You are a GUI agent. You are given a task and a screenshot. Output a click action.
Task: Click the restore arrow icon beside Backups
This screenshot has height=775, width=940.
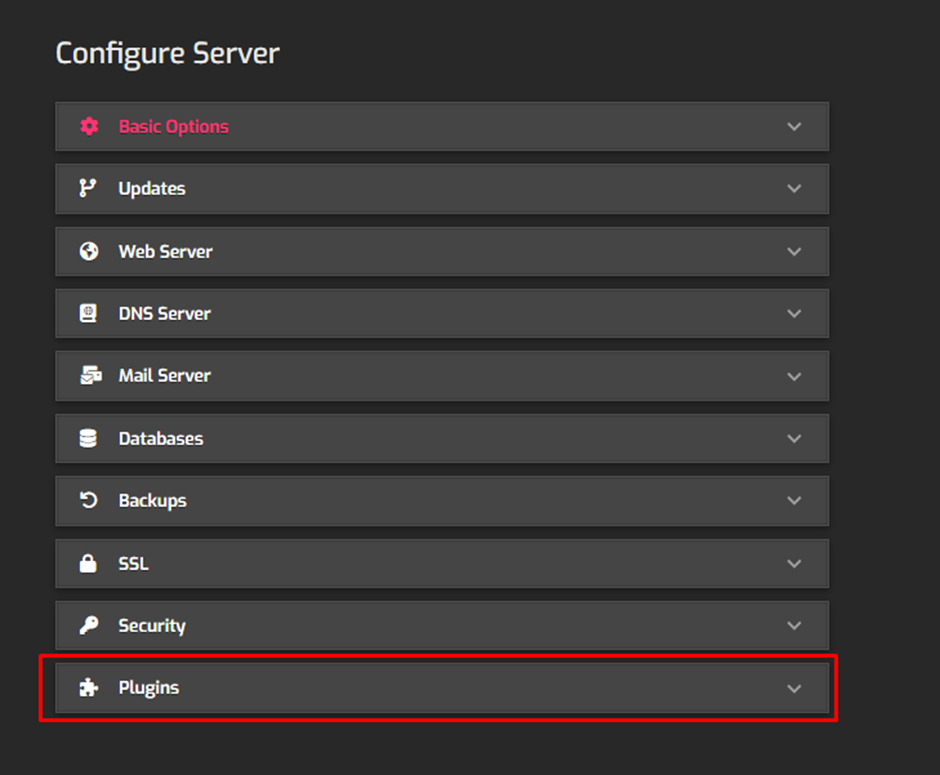pyautogui.click(x=89, y=500)
